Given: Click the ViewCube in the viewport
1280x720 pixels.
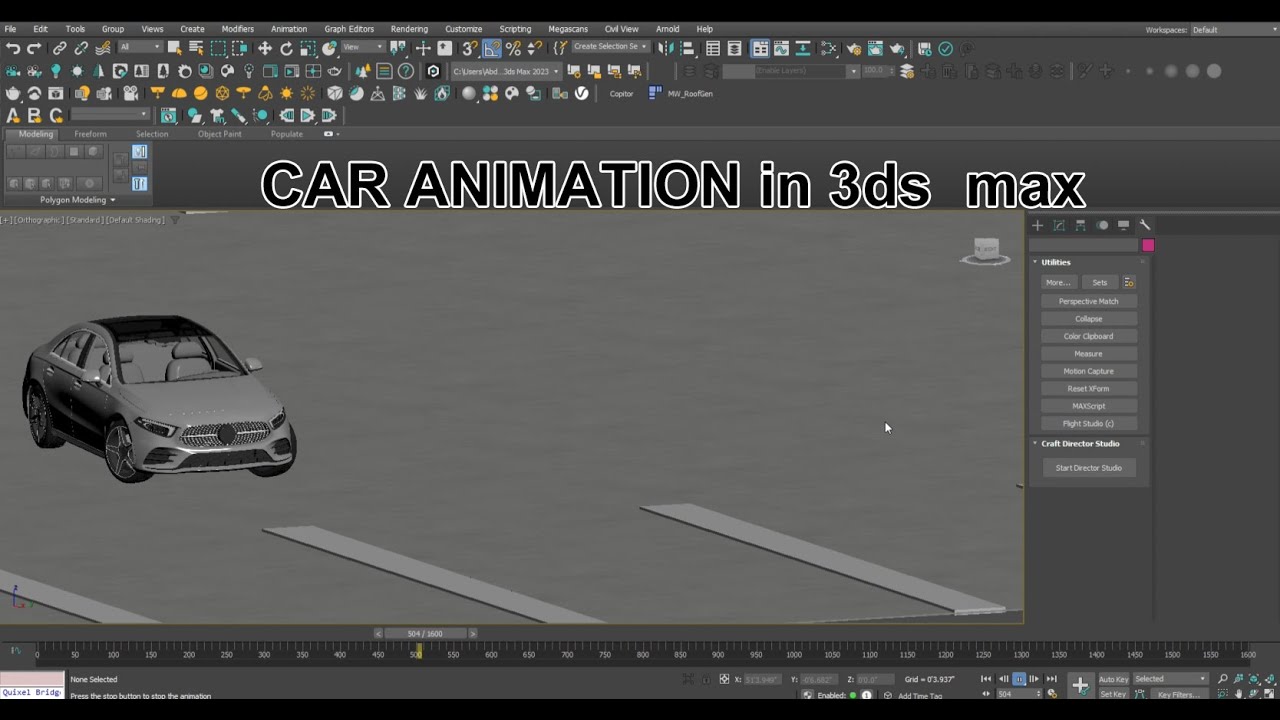Looking at the screenshot, I should tap(986, 251).
